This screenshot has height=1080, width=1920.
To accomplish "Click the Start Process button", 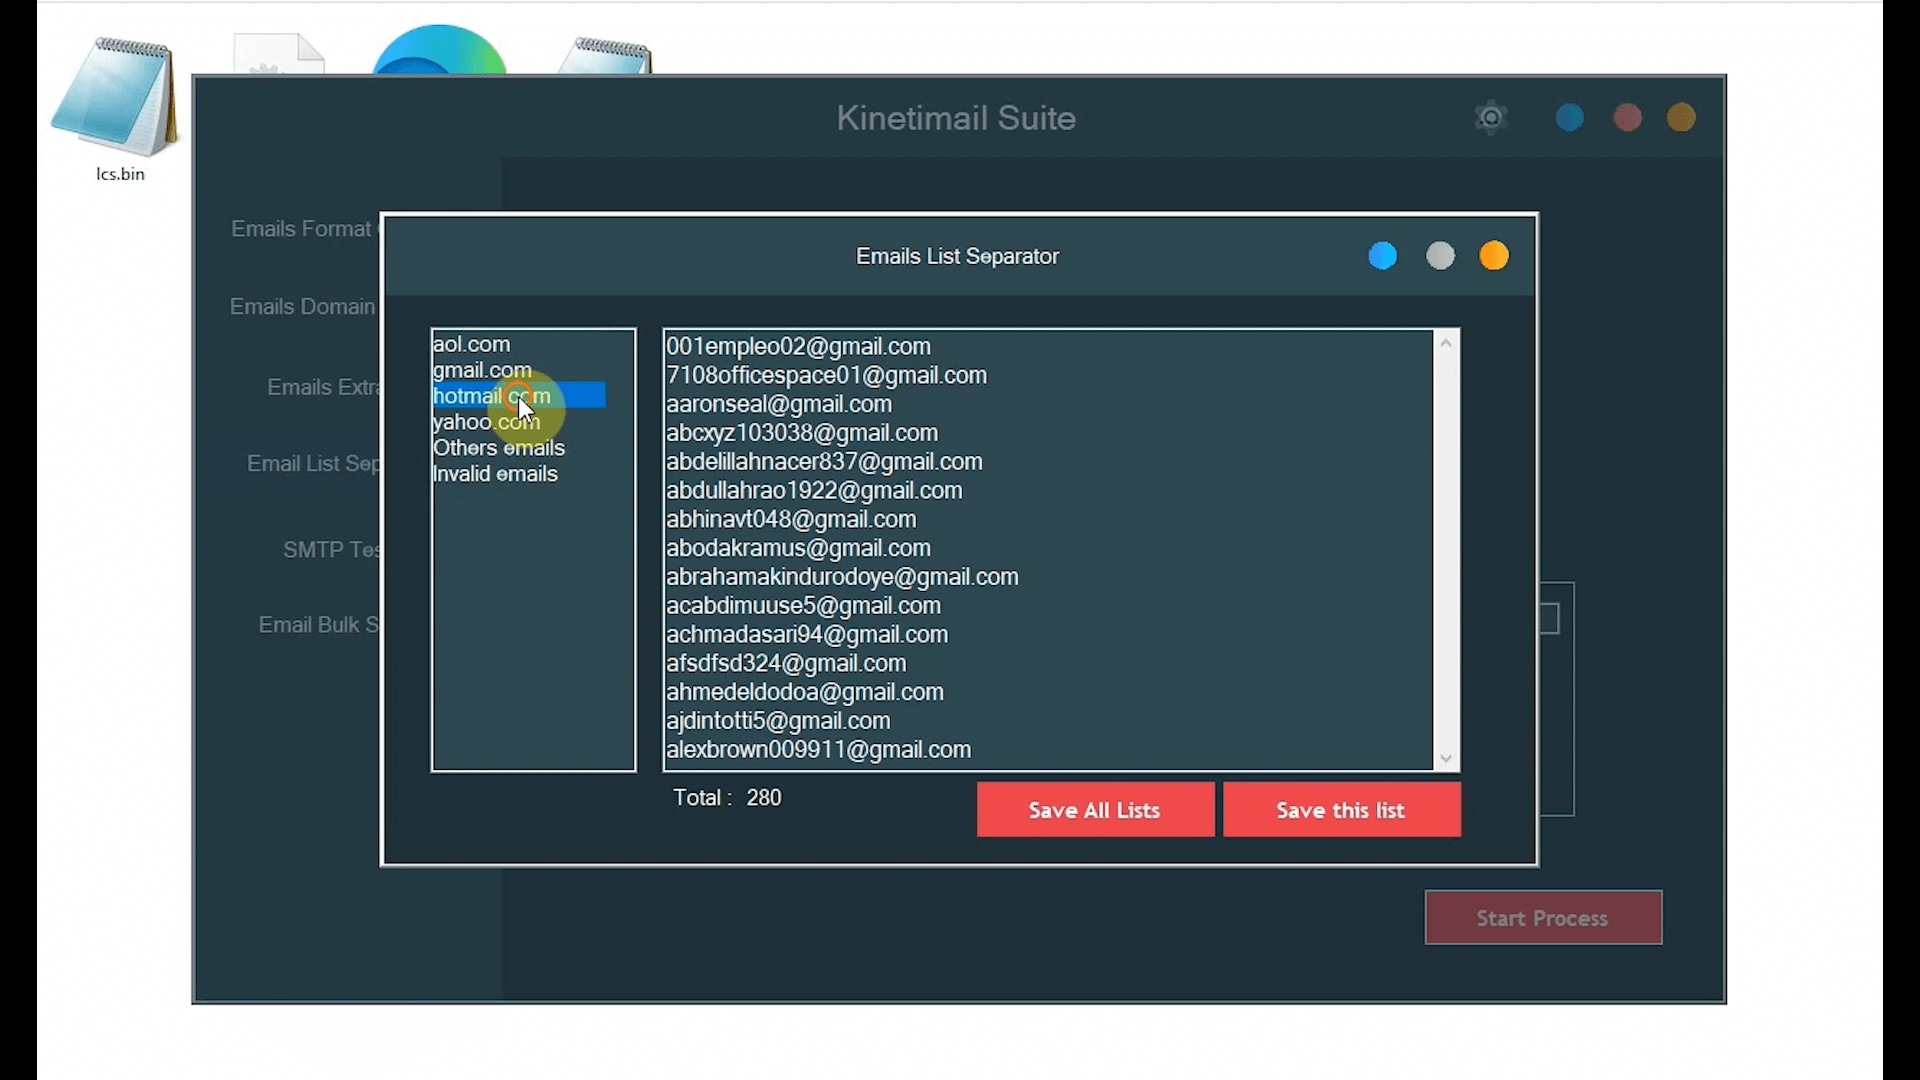I will pyautogui.click(x=1543, y=918).
